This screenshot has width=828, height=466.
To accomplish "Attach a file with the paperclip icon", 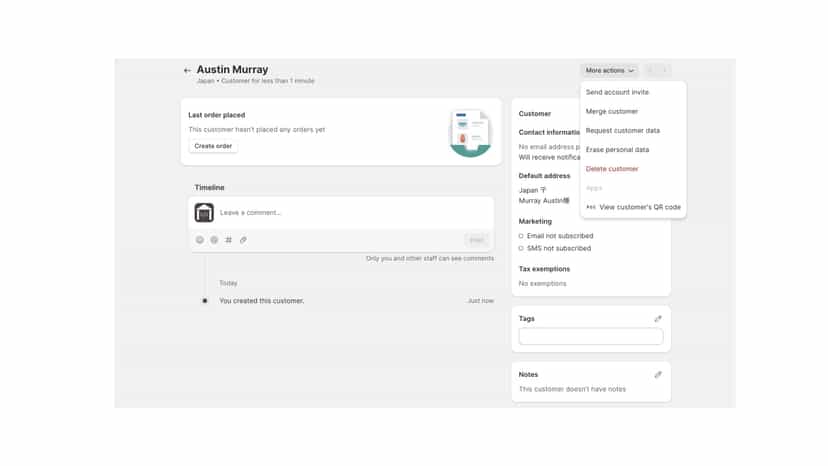I will point(243,240).
